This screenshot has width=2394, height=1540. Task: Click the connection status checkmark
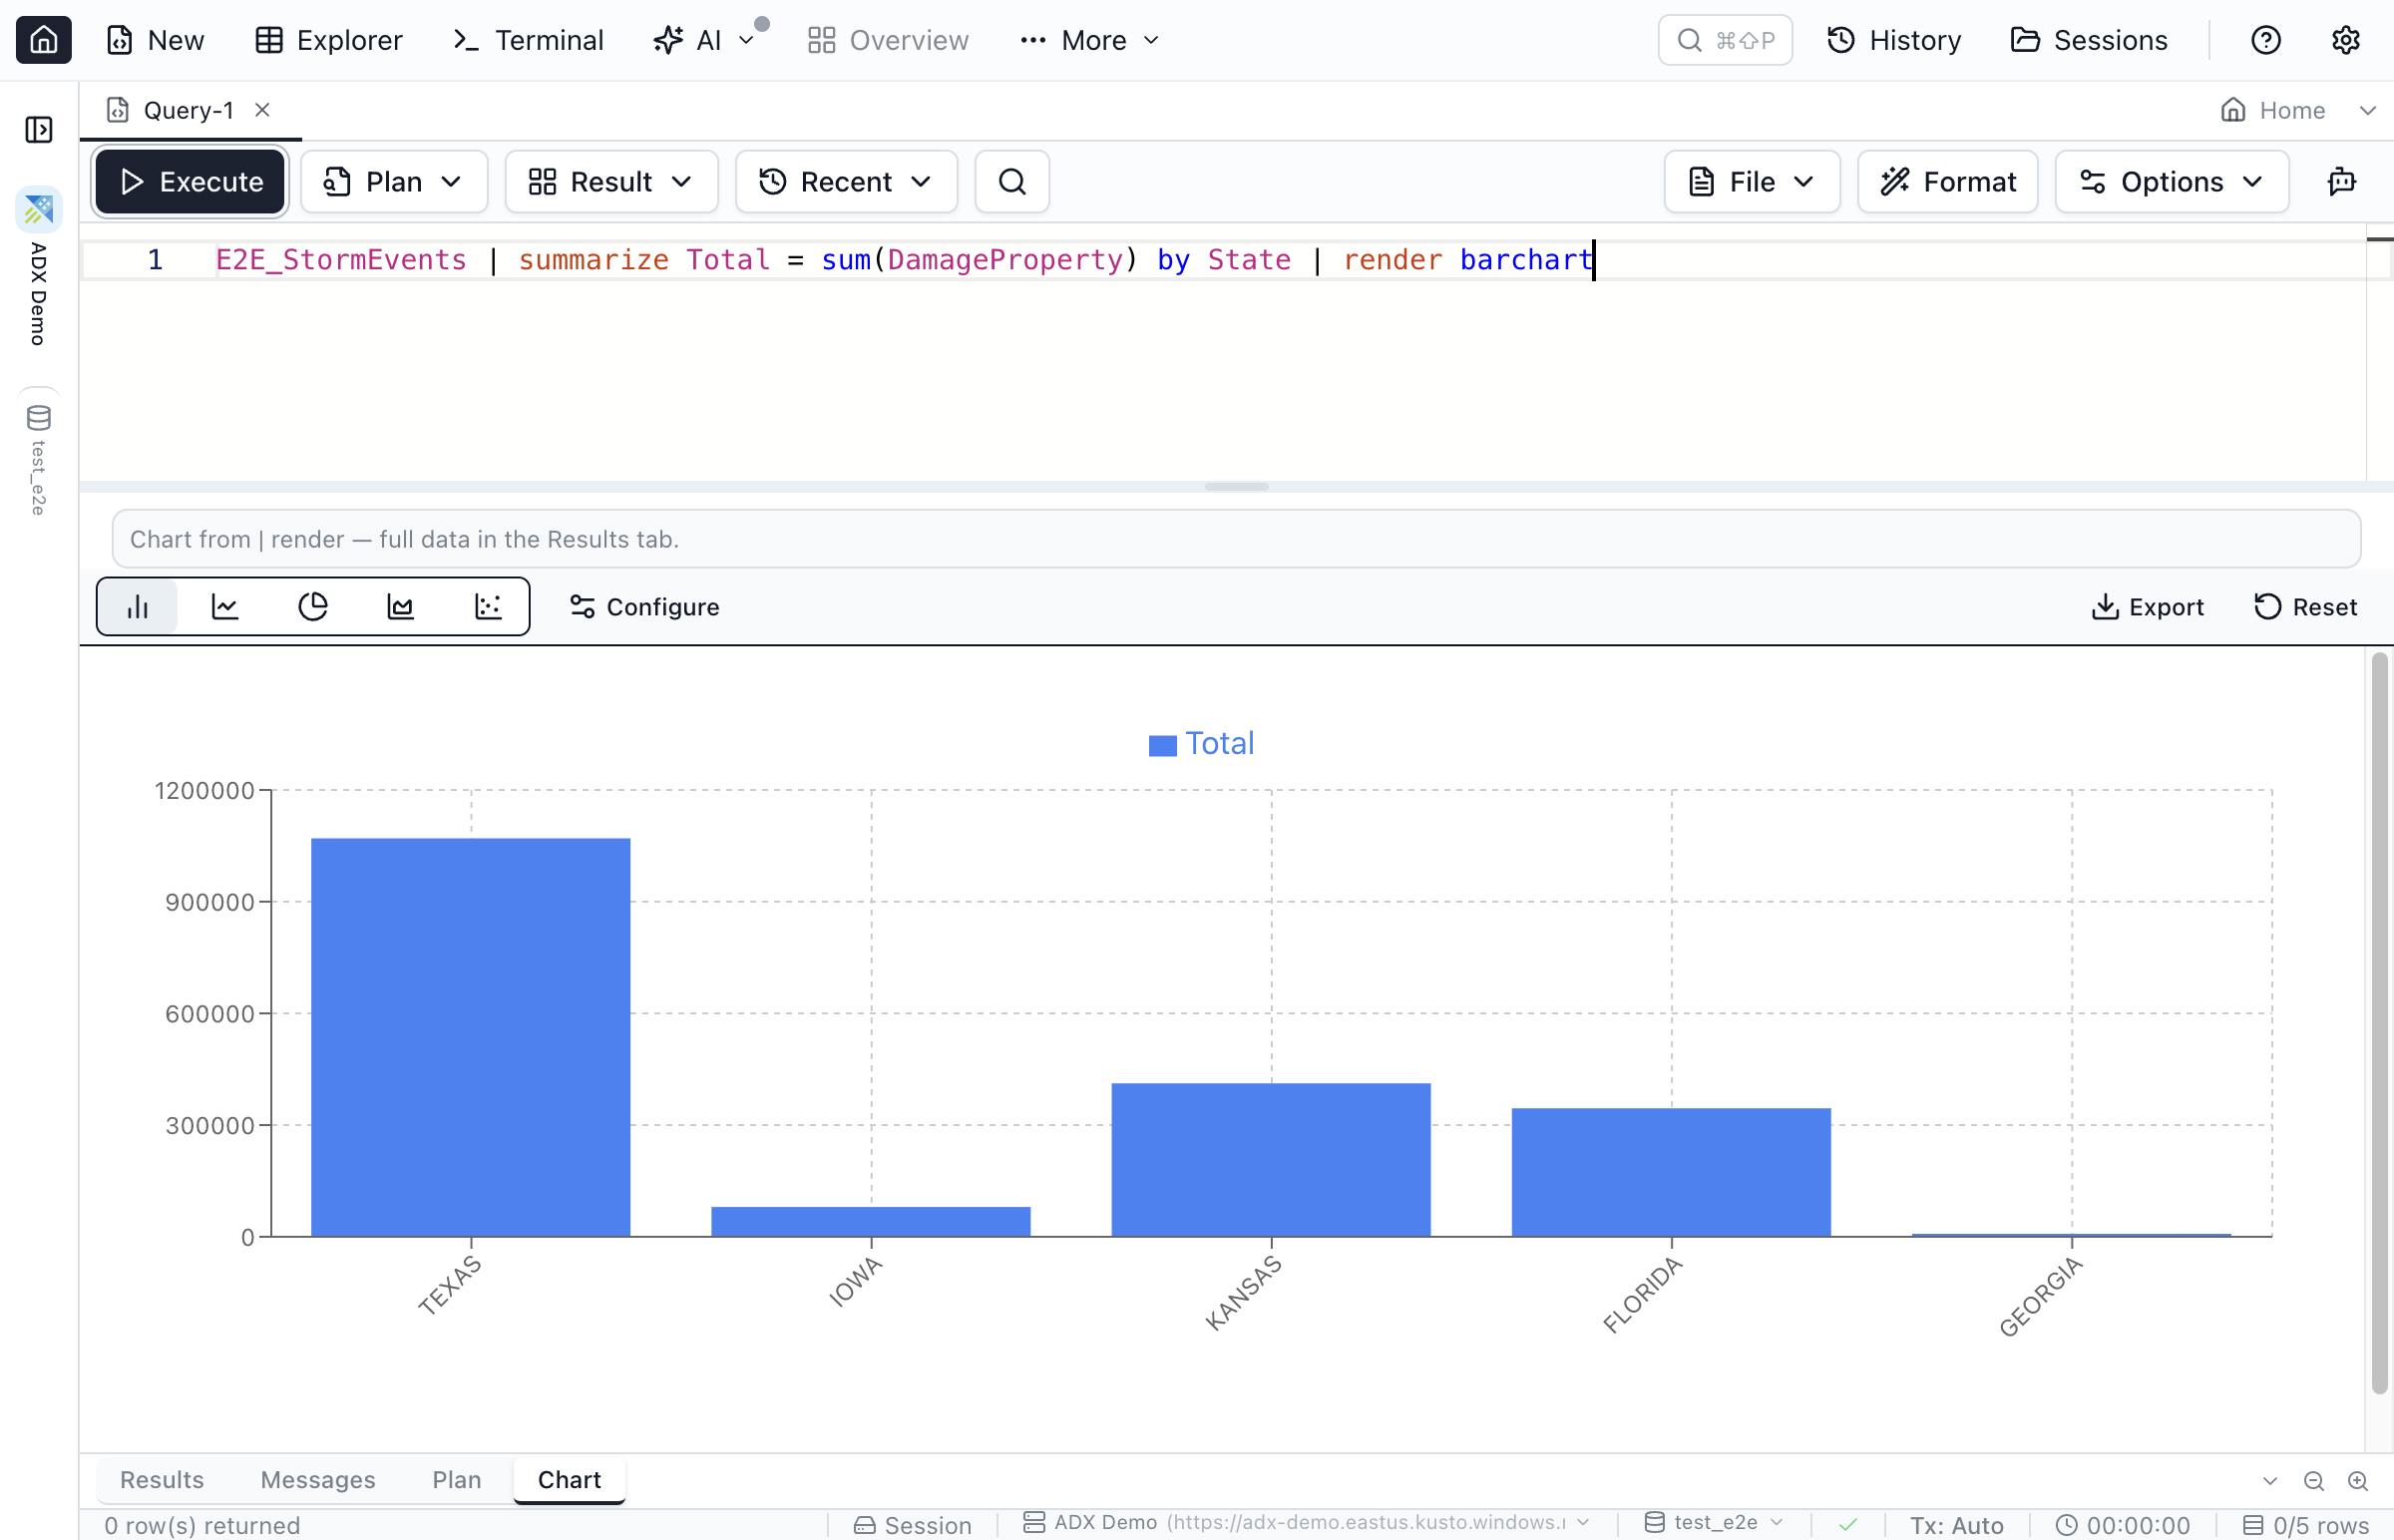(x=1847, y=1525)
